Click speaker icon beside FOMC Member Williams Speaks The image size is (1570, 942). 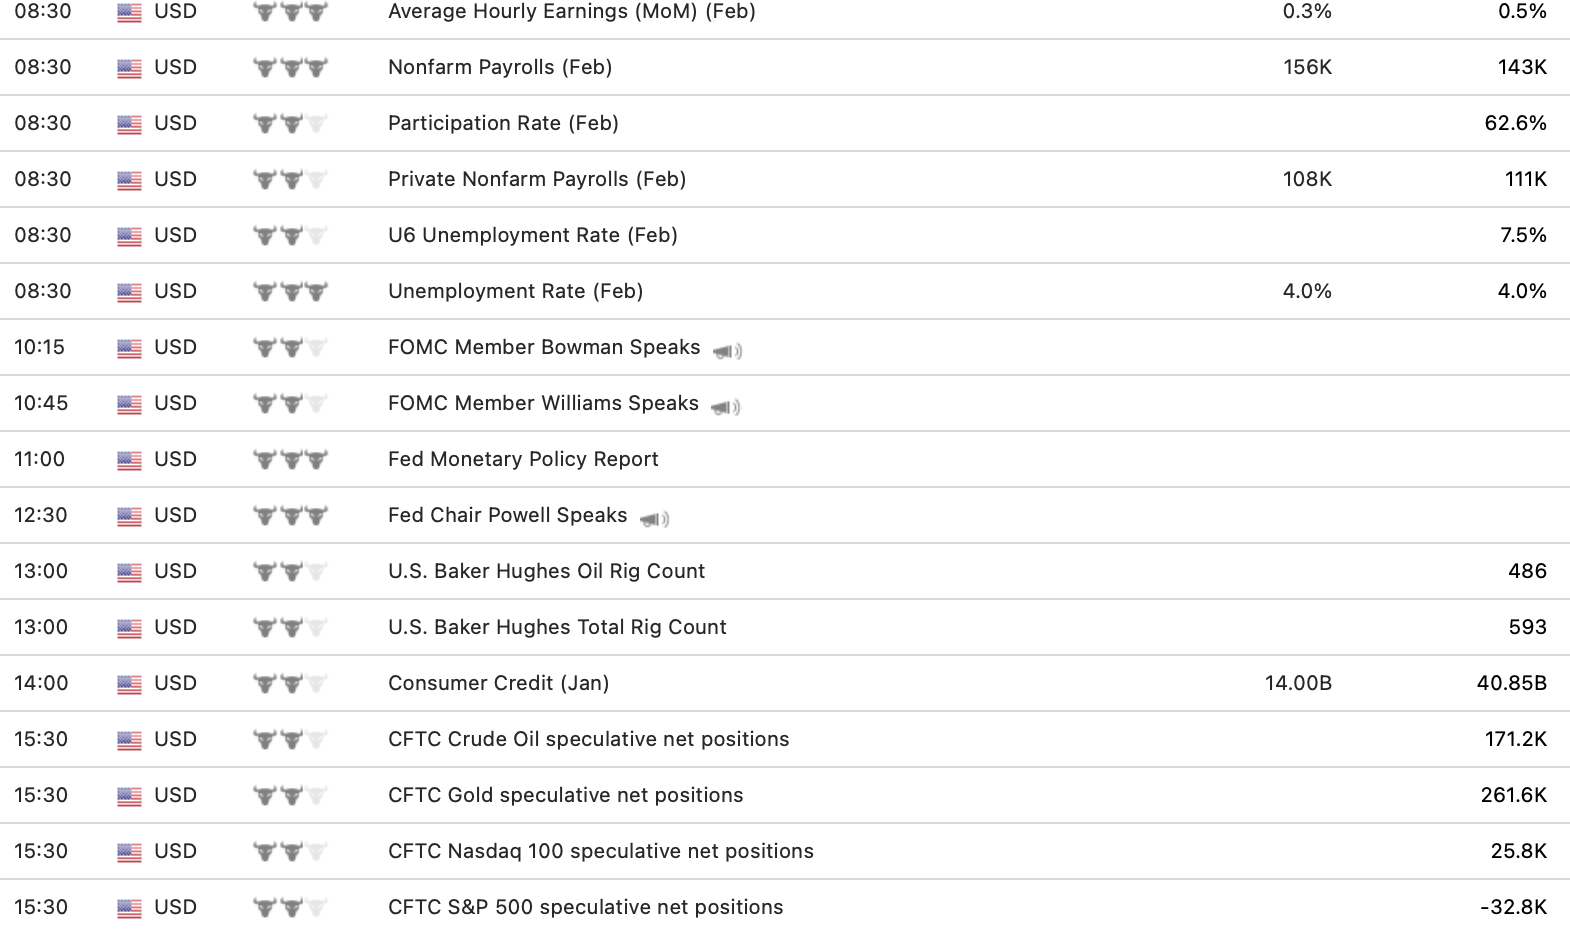(725, 407)
